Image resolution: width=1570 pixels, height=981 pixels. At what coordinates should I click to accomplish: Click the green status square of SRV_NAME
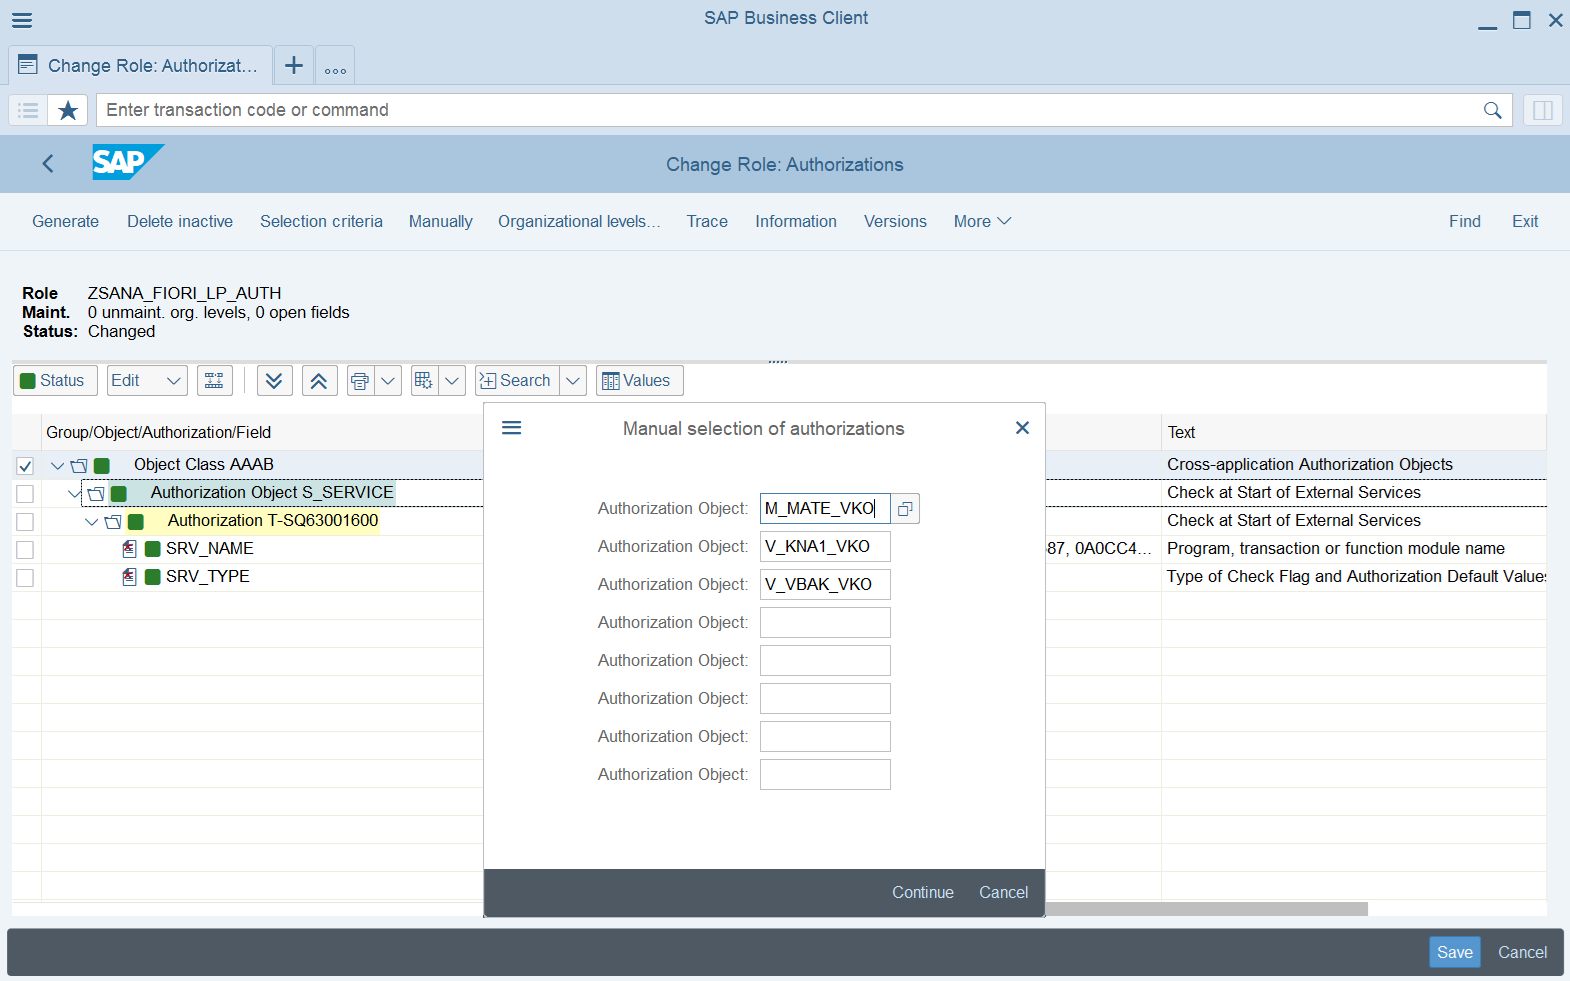click(x=153, y=549)
